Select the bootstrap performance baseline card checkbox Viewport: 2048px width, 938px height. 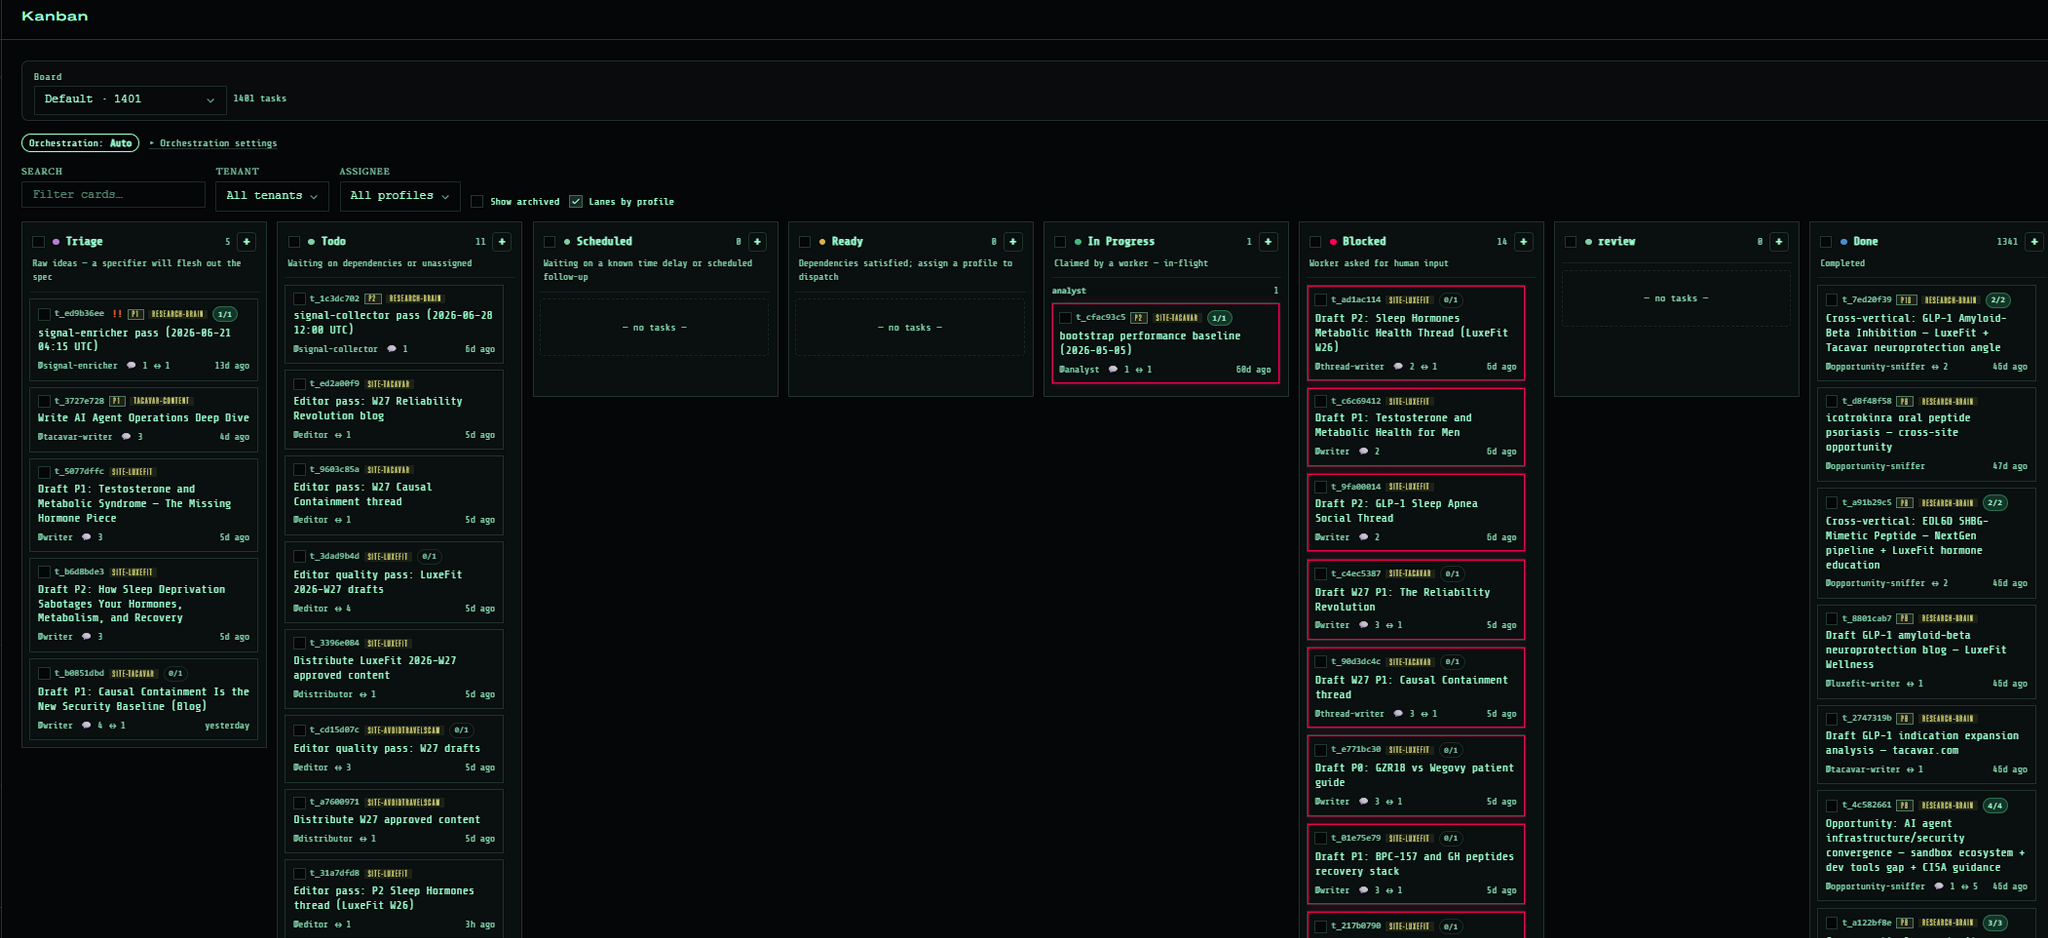1065,318
